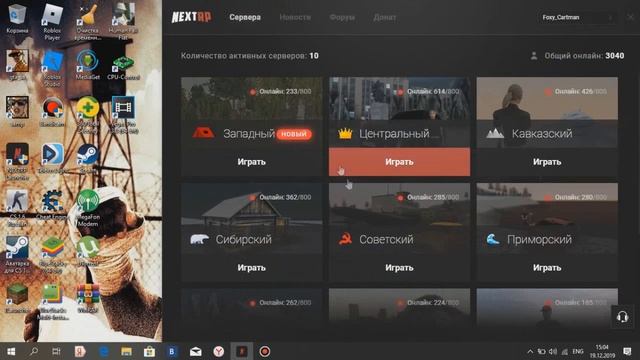640x360 pixels.
Task: Open the Roblox Player desktop shortcut
Action: coord(52,22)
